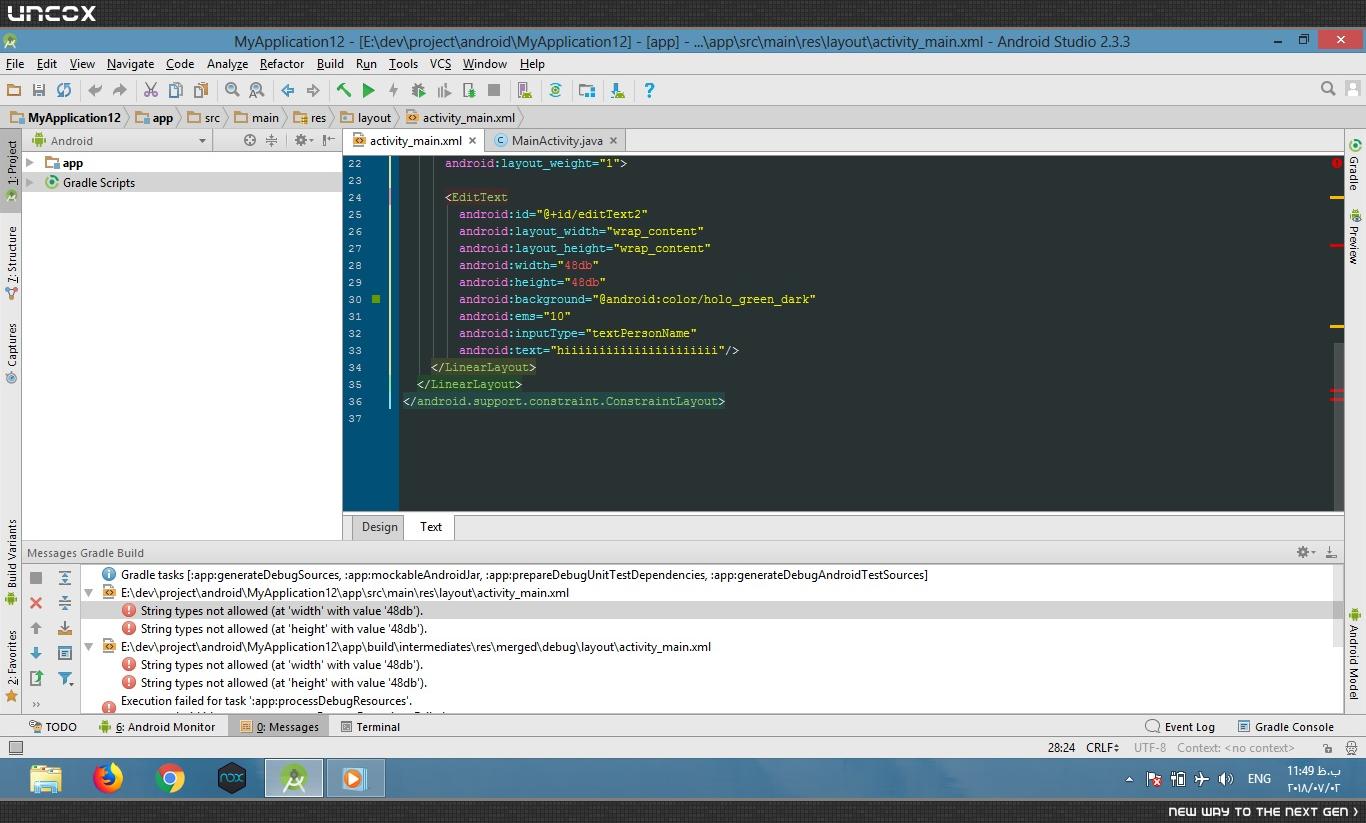The height and width of the screenshot is (823, 1366).
Task: Open Project panel gear settings dropdown
Action: point(302,141)
